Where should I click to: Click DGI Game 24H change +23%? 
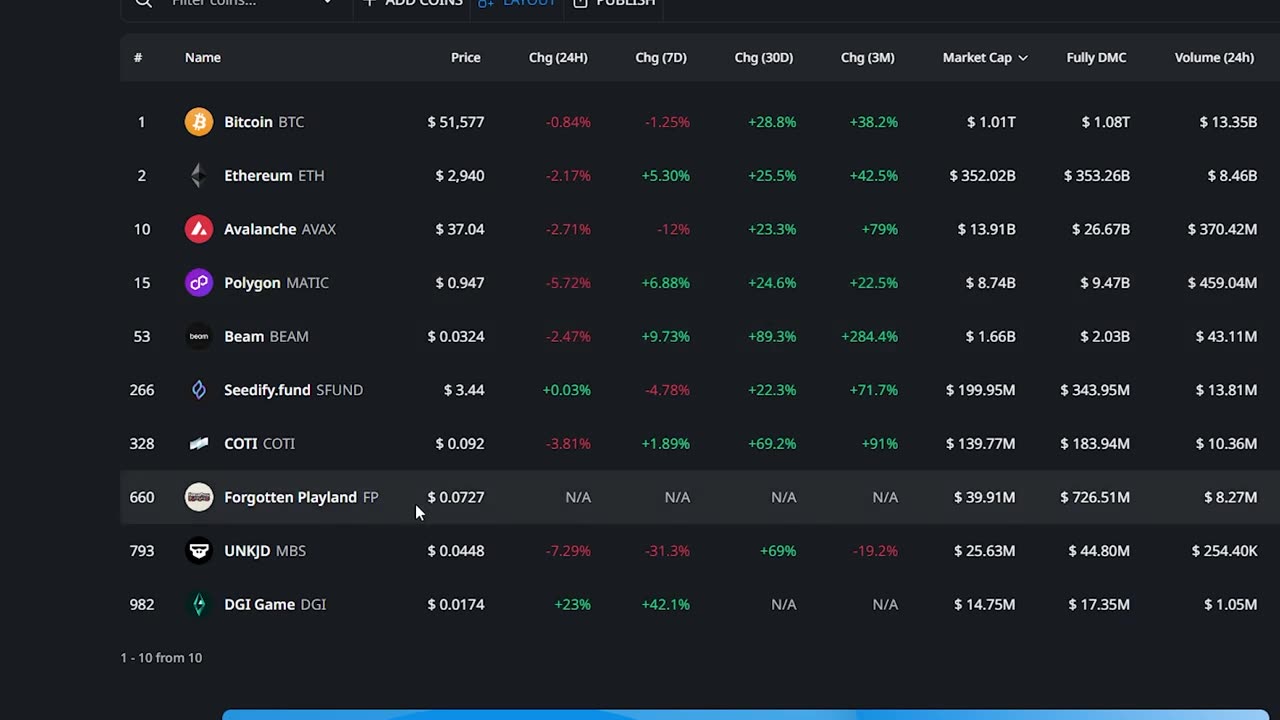click(572, 604)
